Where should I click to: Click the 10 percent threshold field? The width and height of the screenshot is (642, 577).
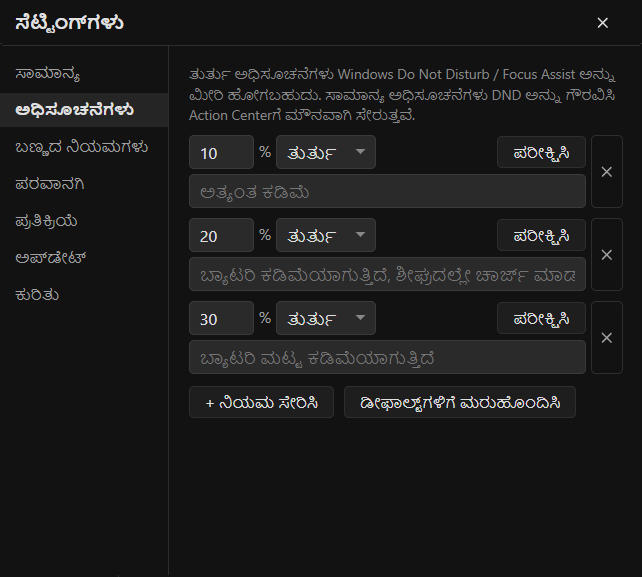tap(222, 152)
